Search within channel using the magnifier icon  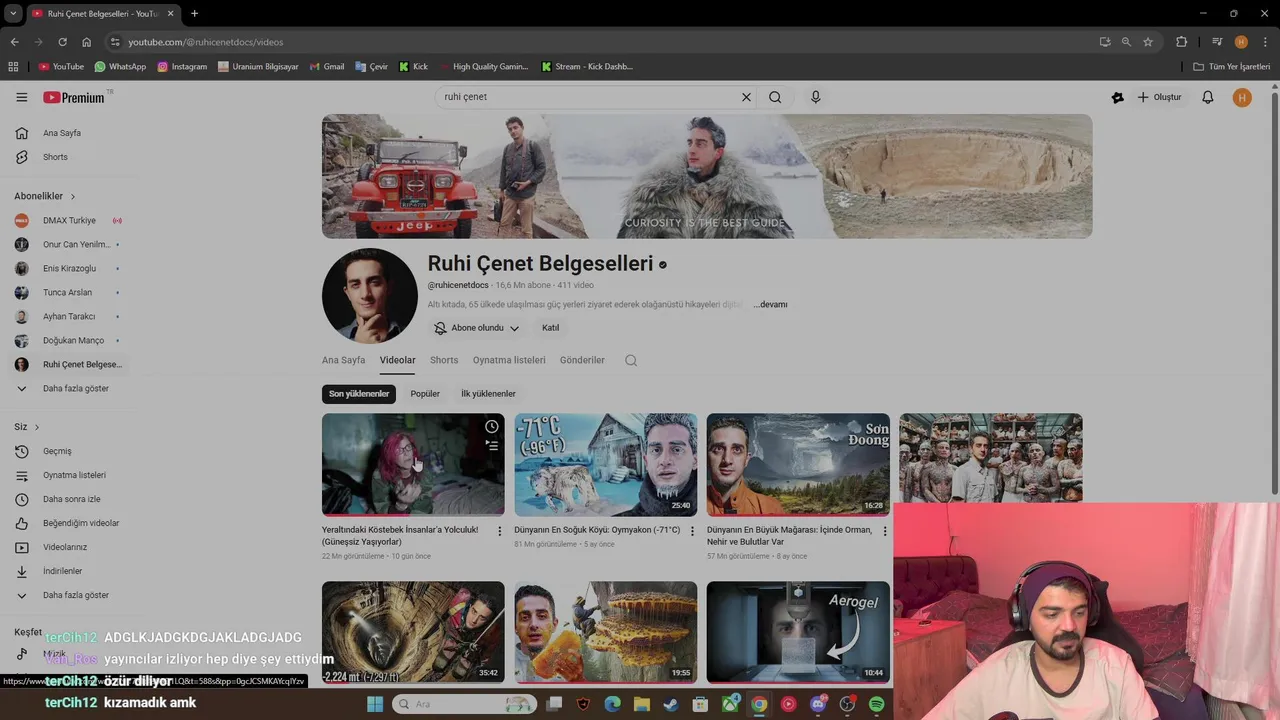(631, 360)
